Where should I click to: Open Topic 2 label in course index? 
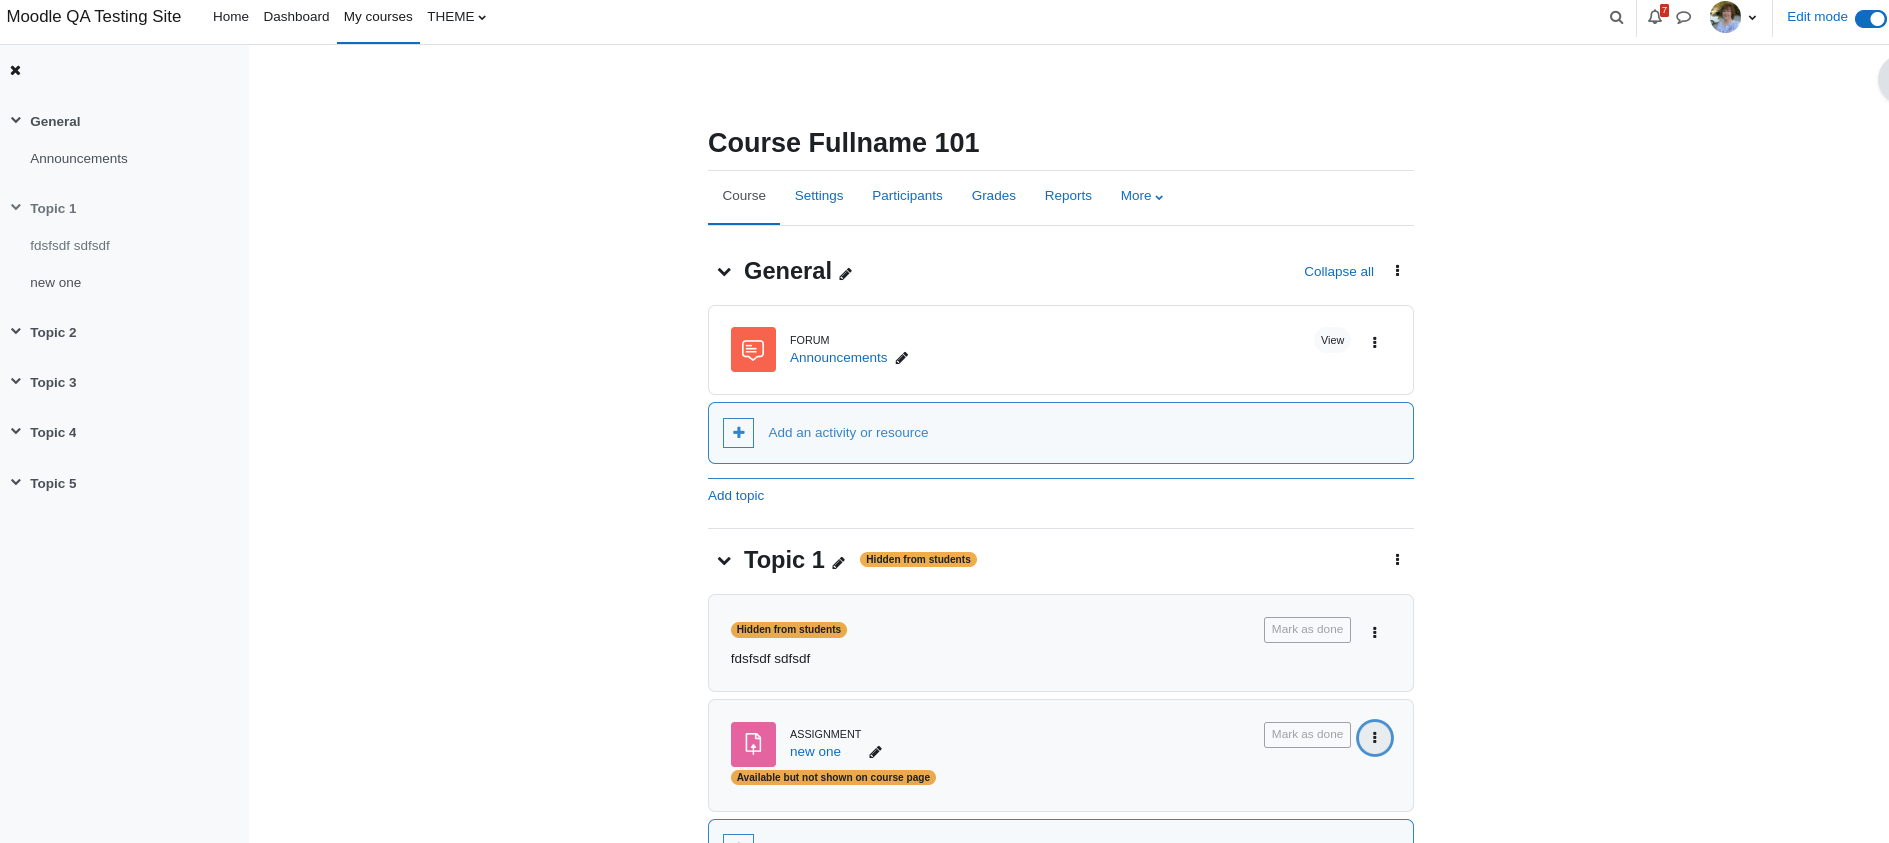click(x=53, y=333)
